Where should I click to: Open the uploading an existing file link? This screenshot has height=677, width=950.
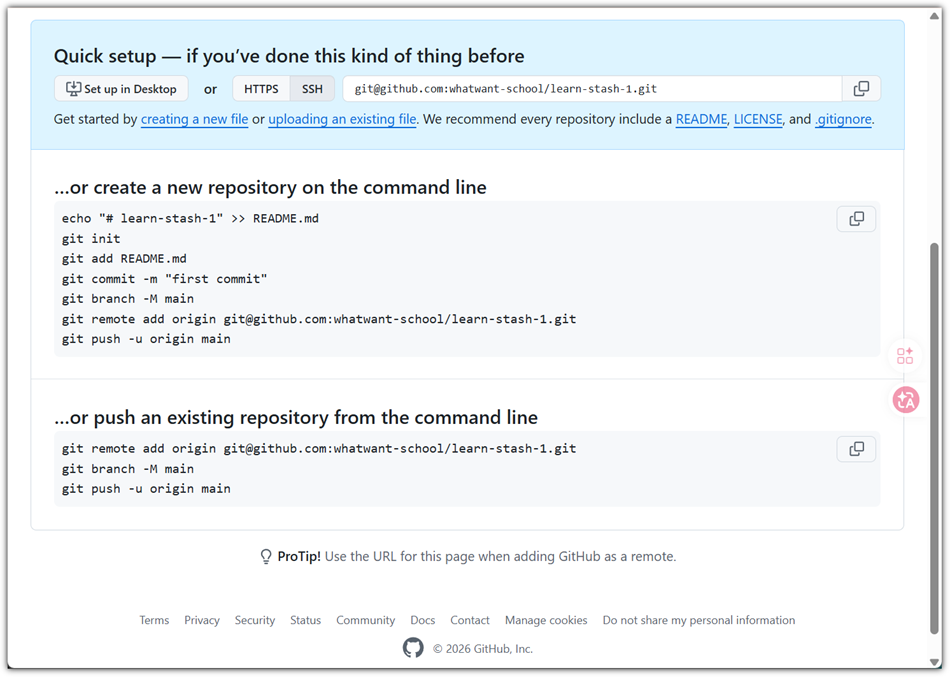(x=342, y=119)
